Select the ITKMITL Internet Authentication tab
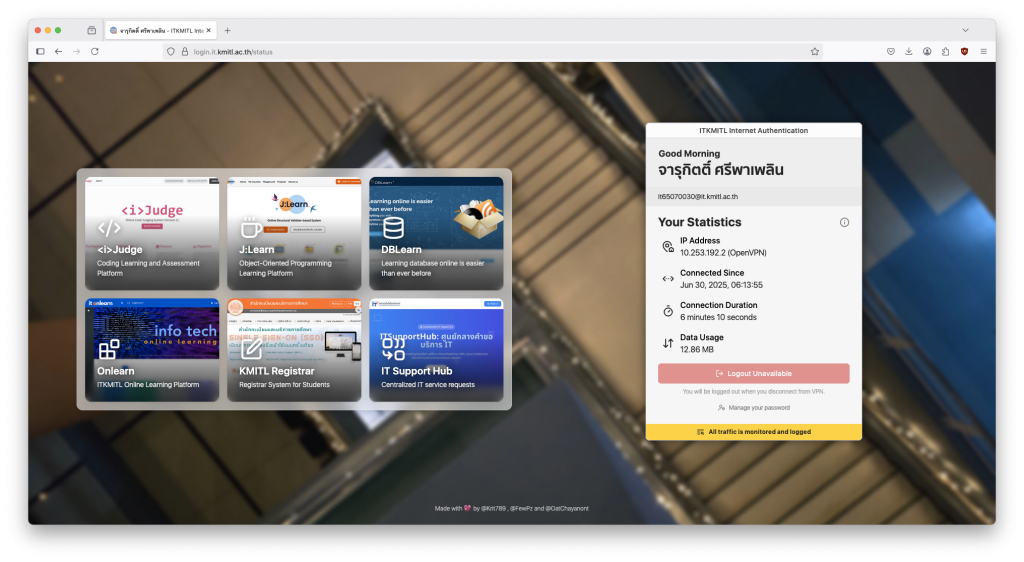Image resolution: width=1024 pixels, height=562 pixels. pos(161,30)
